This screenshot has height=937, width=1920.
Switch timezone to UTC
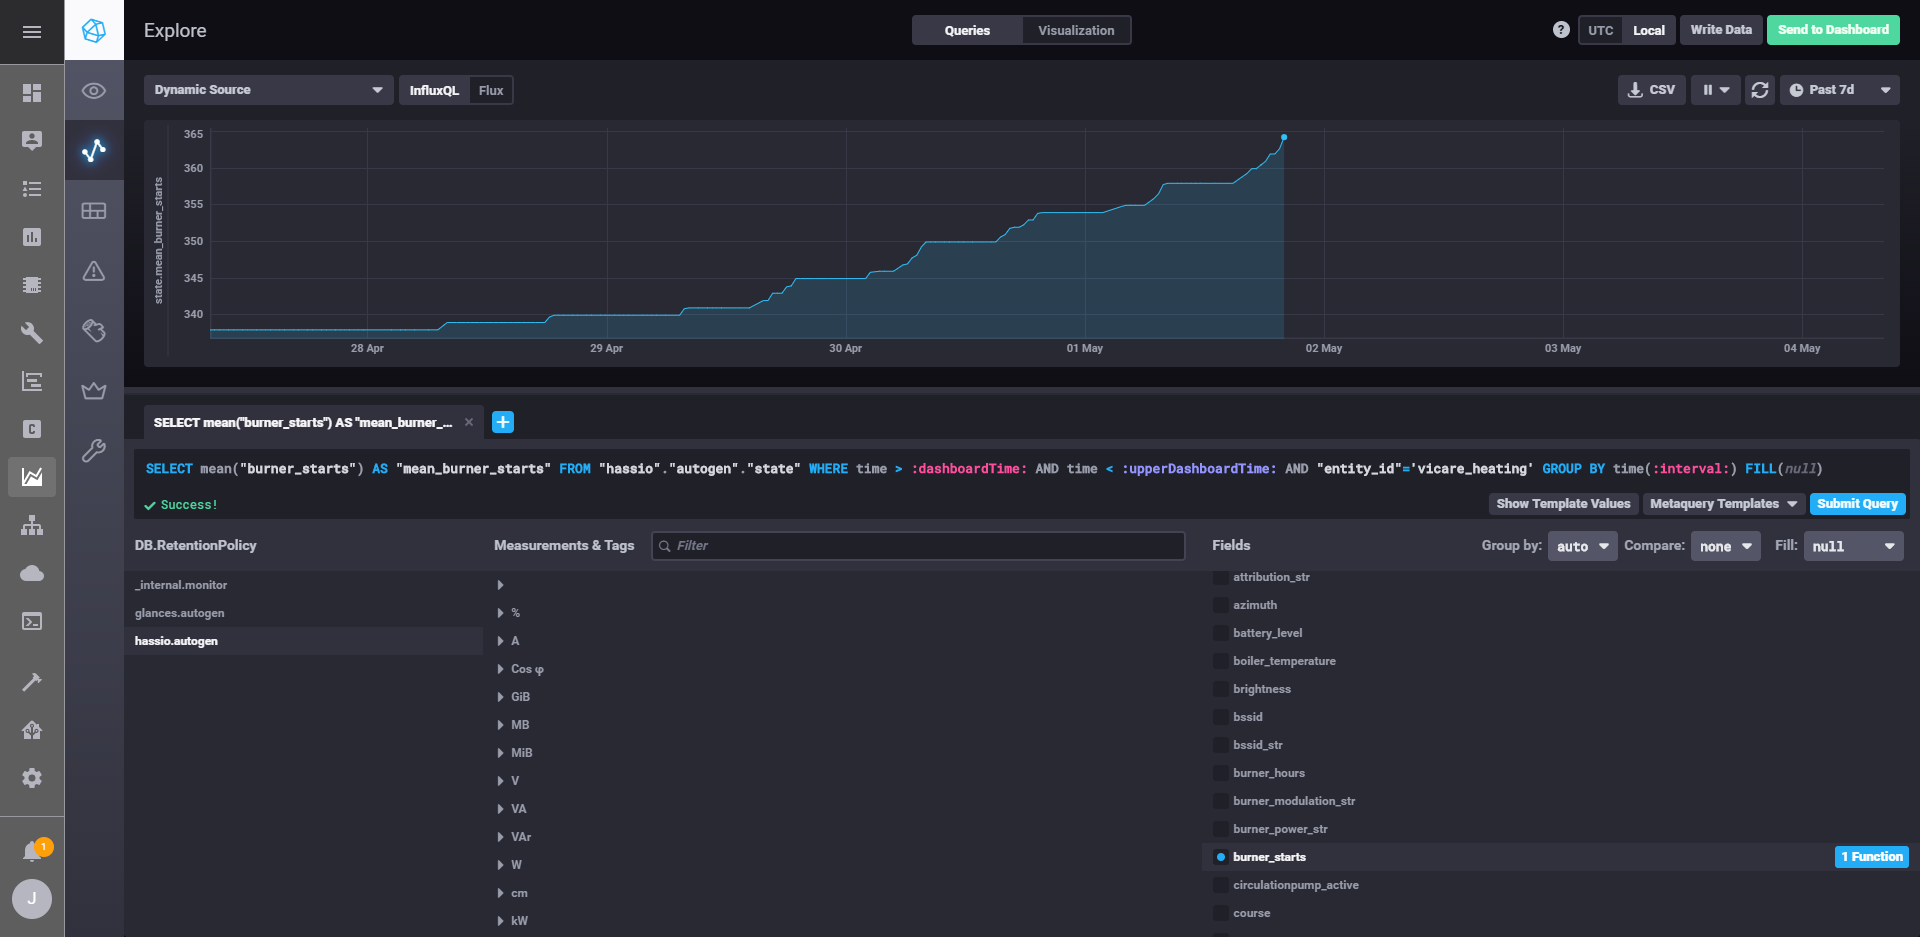coord(1601,30)
